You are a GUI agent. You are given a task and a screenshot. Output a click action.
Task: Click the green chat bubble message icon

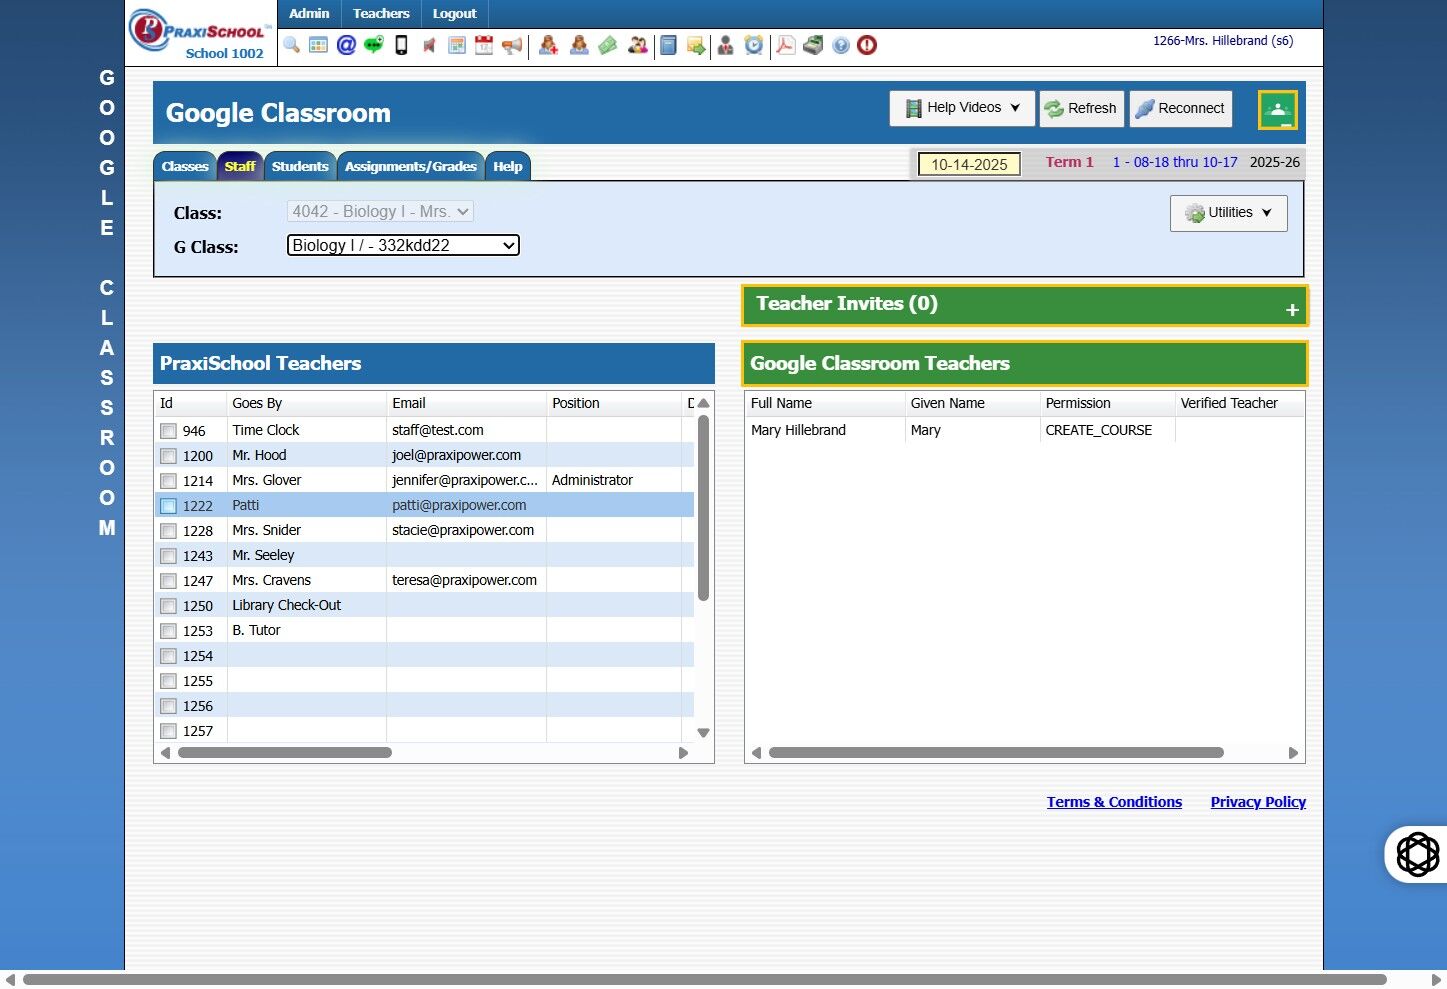click(x=374, y=45)
